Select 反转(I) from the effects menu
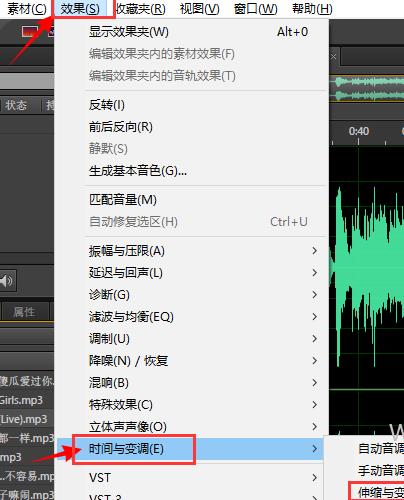The image size is (404, 500). point(192,105)
